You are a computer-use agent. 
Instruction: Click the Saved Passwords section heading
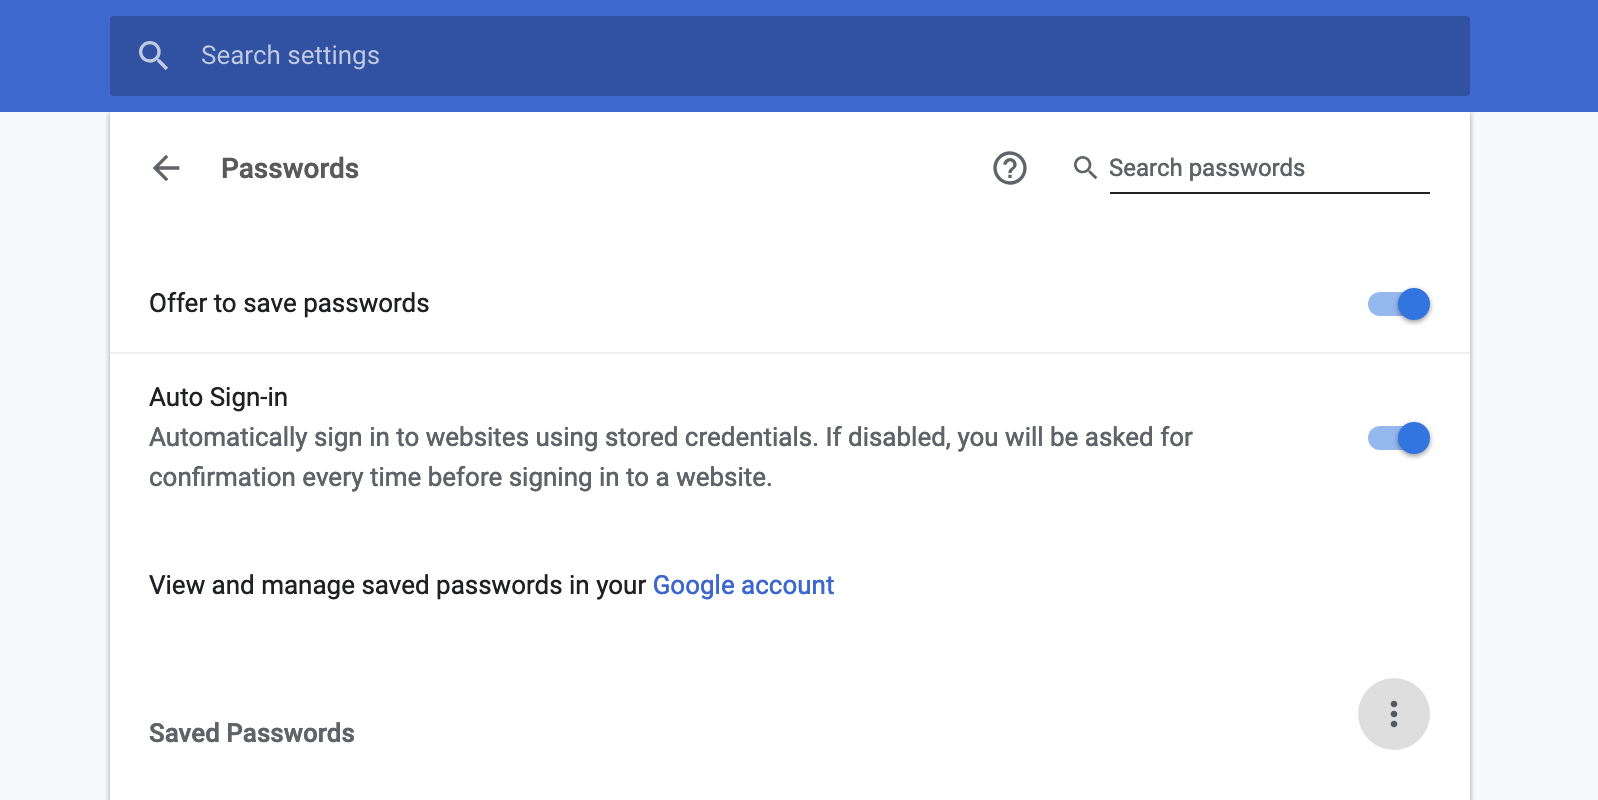pos(252,733)
